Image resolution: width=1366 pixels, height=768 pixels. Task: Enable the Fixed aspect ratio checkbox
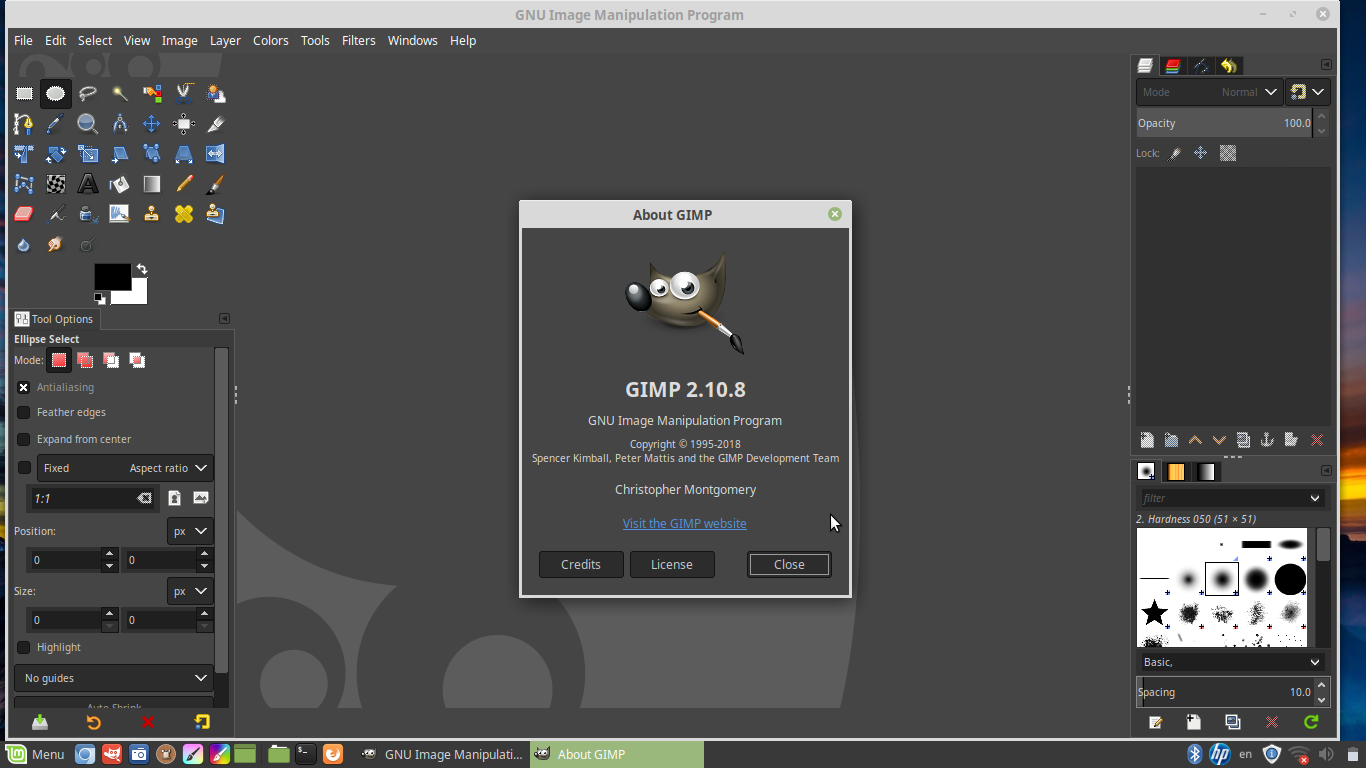tap(24, 468)
